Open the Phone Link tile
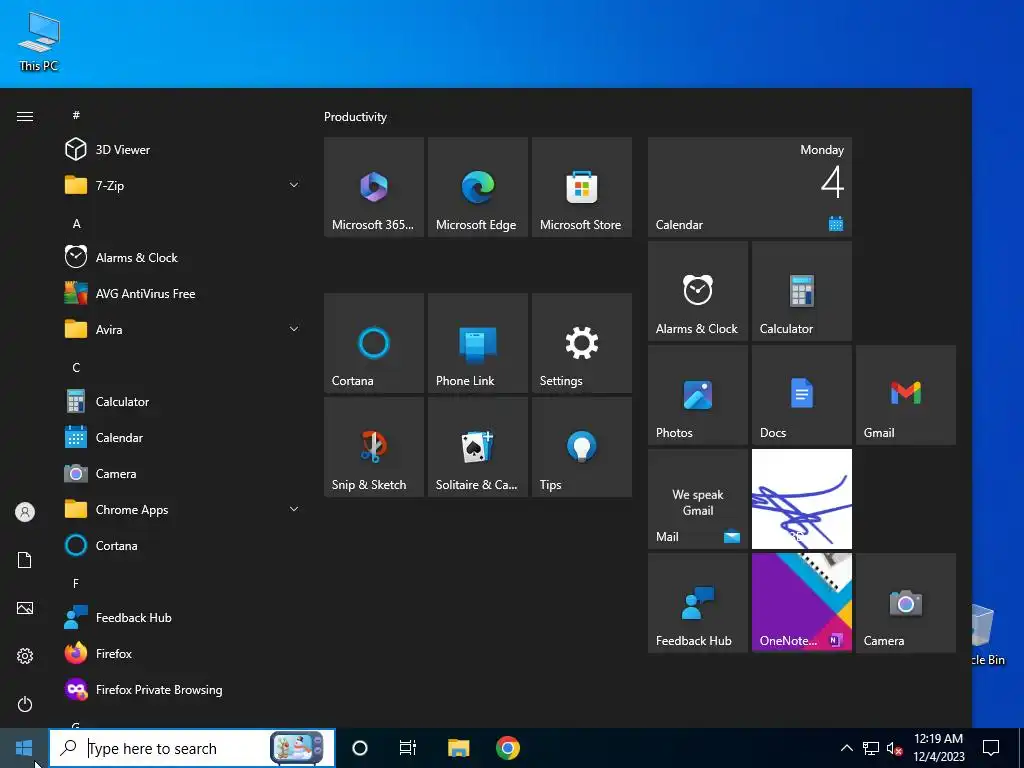This screenshot has width=1024, height=768. click(x=477, y=343)
